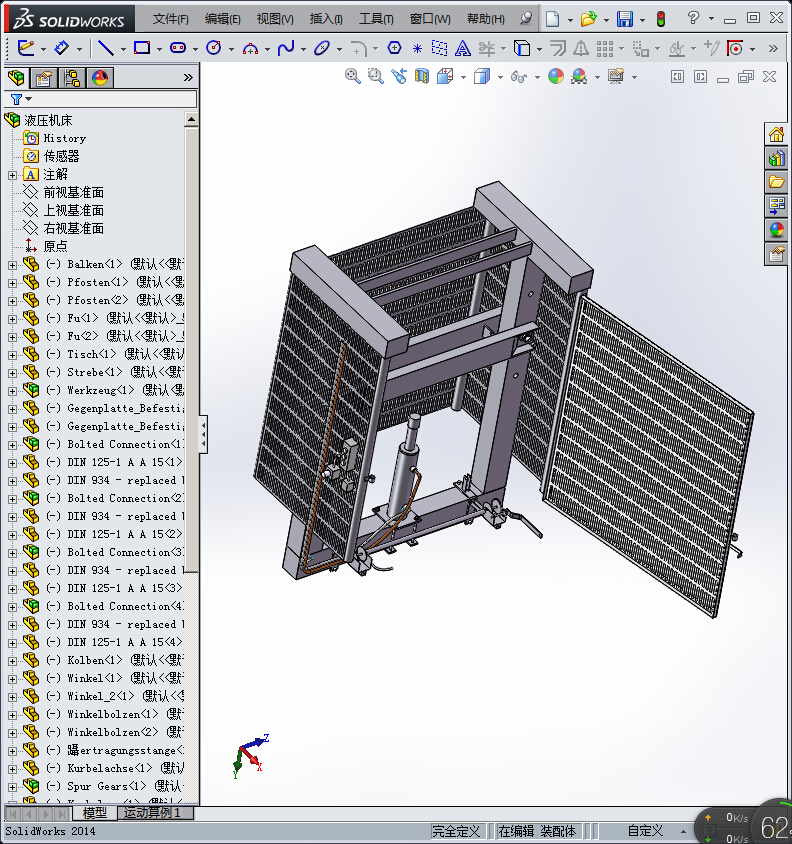This screenshot has height=844, width=792.
Task: Select the Corner Rectangle sketch tool
Action: (141, 48)
